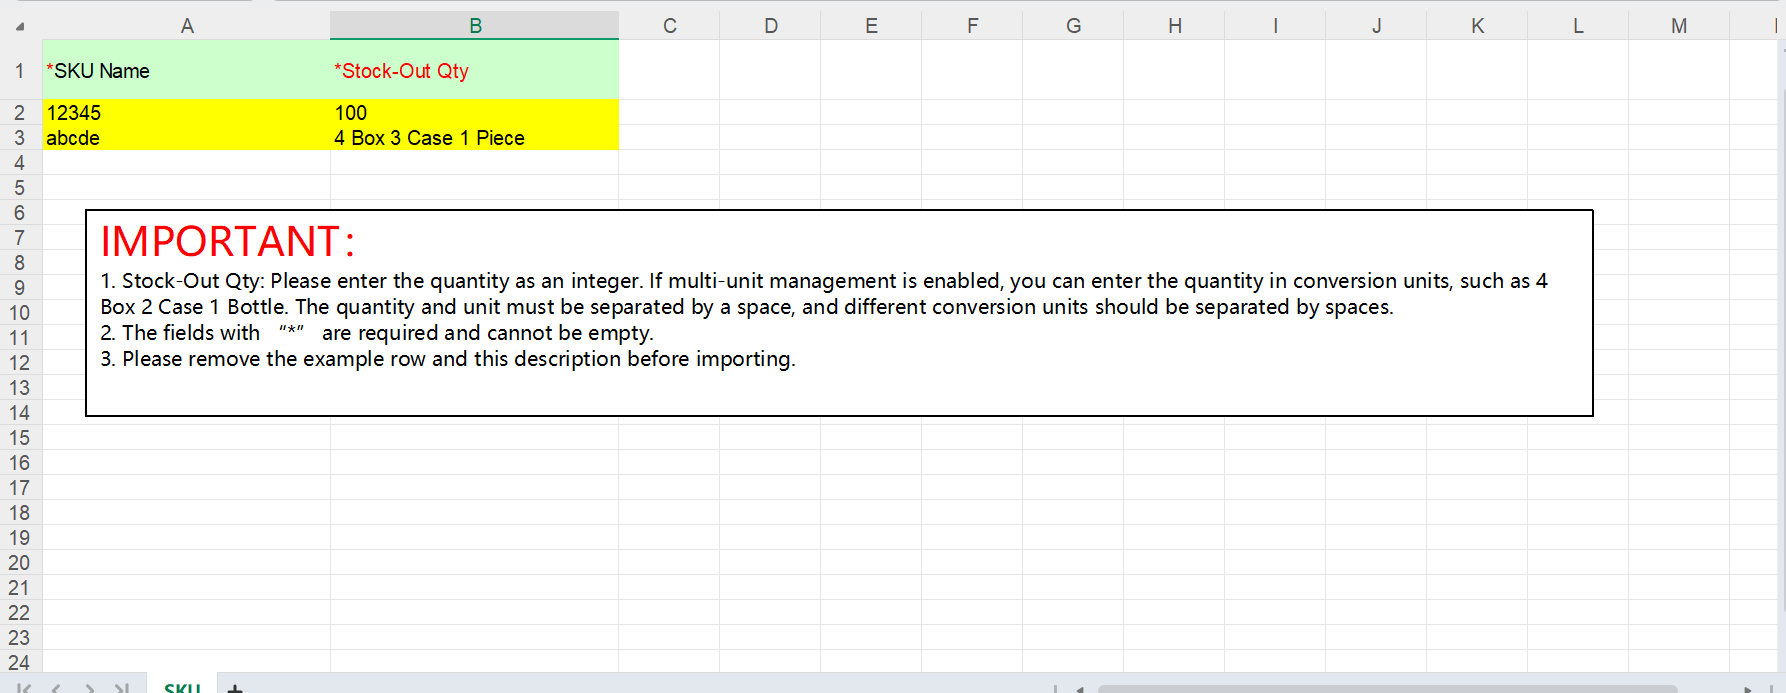Go to the first sheet tab
This screenshot has width=1786, height=693.
tap(24, 688)
